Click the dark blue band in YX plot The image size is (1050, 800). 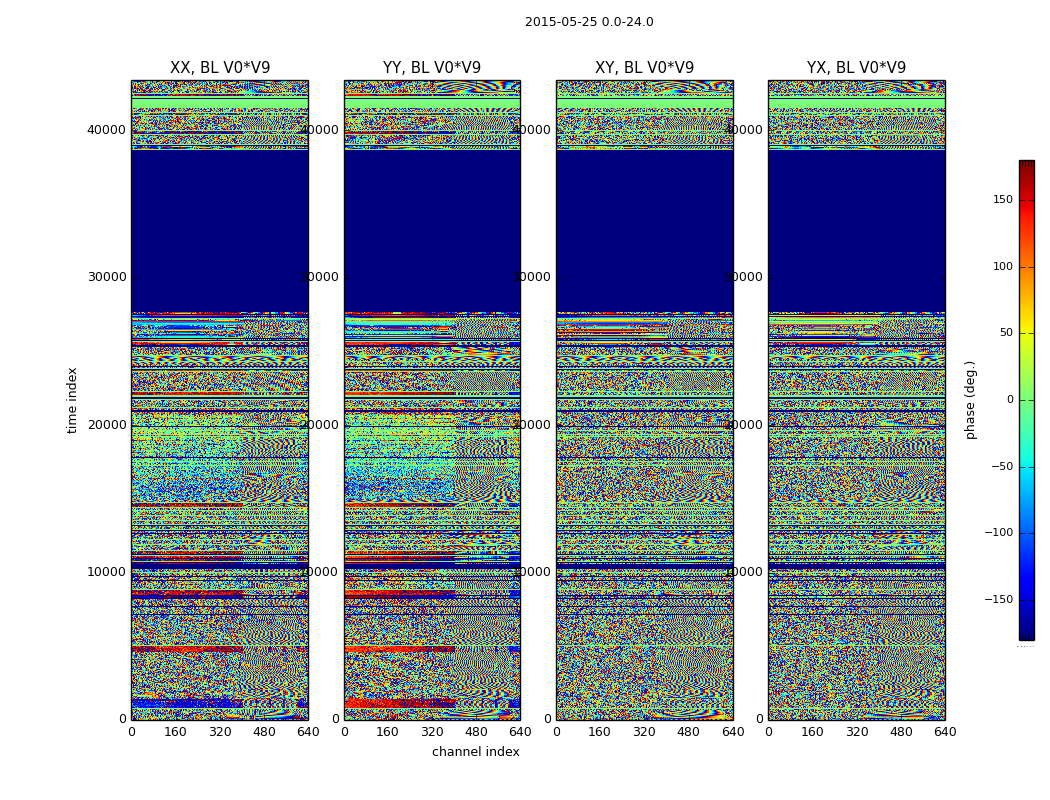click(x=856, y=231)
